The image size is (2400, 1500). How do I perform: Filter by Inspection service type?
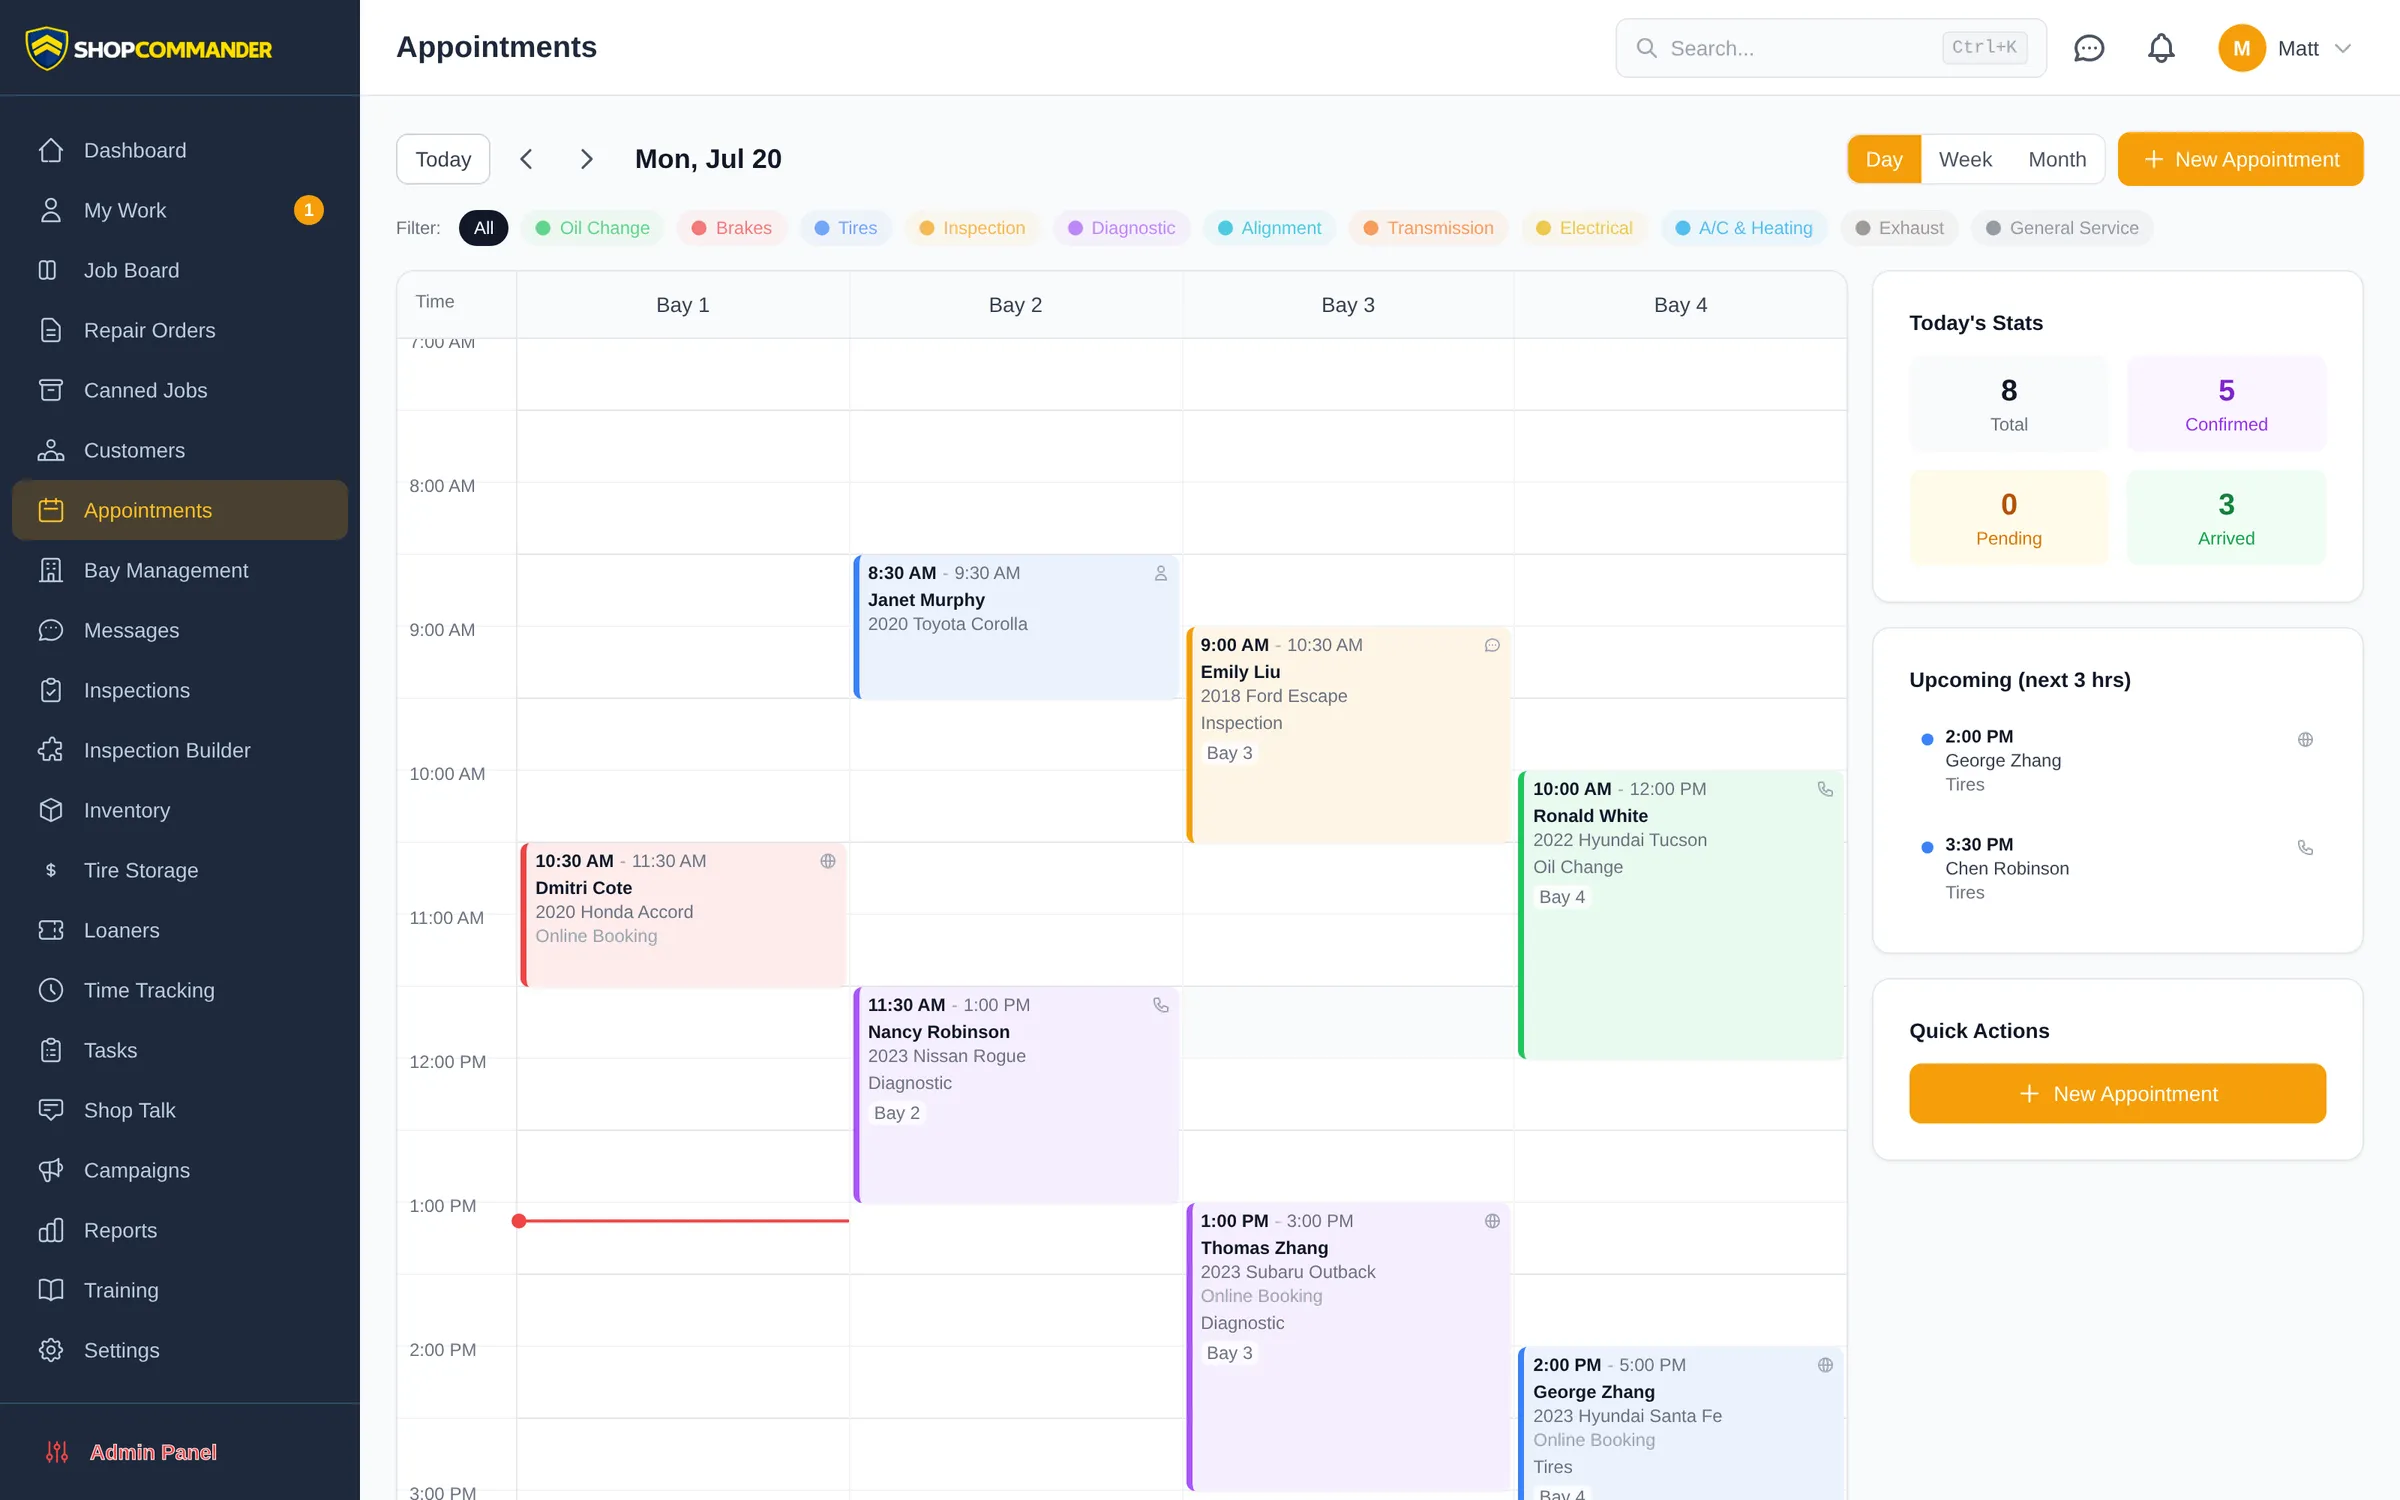972,228
